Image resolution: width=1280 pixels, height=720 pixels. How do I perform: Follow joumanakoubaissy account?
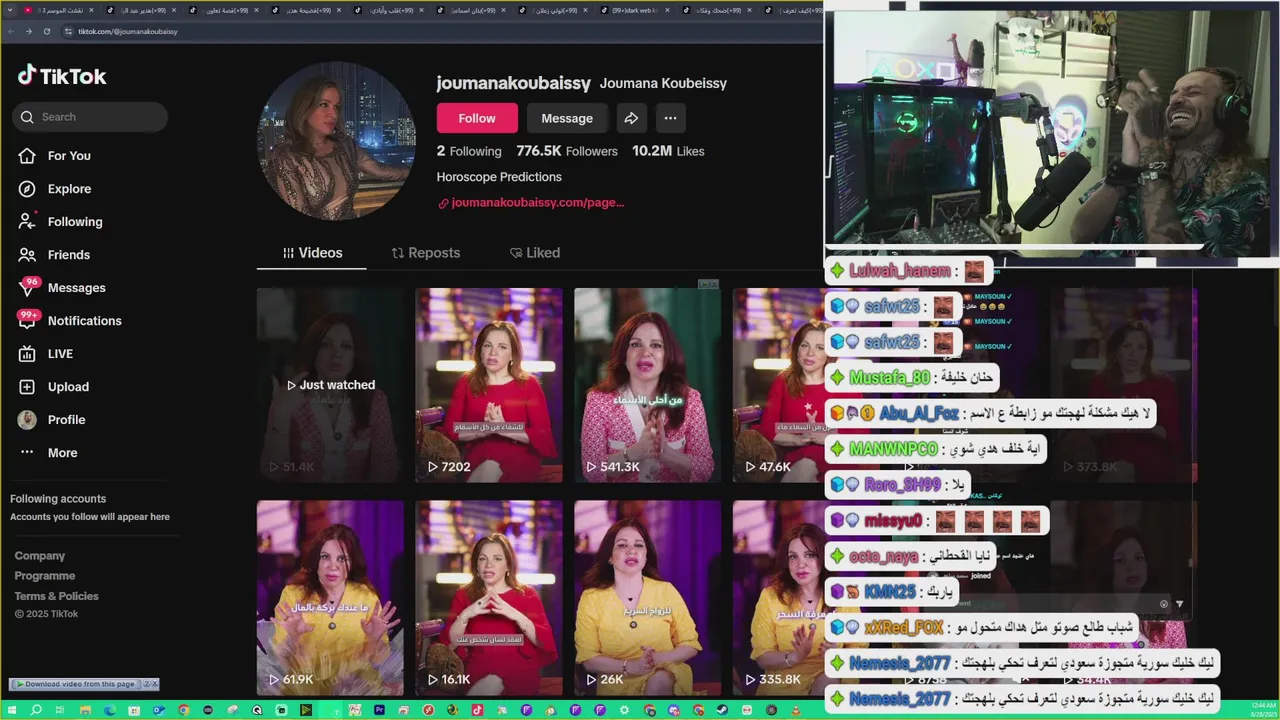[x=477, y=118]
